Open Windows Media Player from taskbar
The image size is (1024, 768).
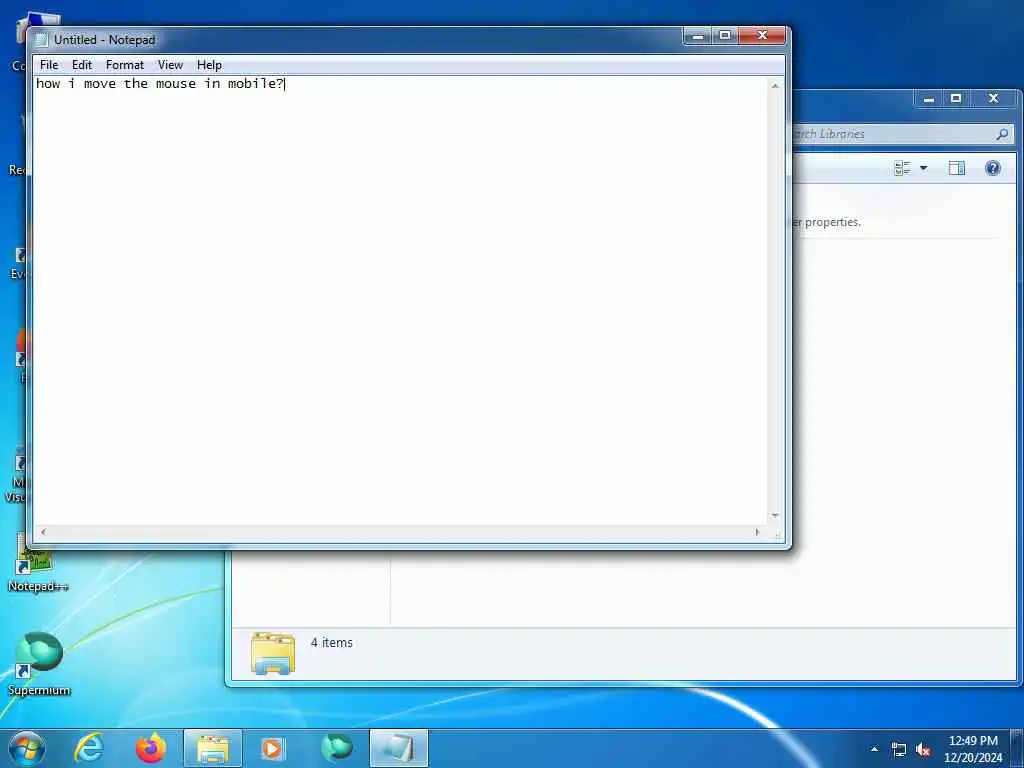click(x=273, y=748)
